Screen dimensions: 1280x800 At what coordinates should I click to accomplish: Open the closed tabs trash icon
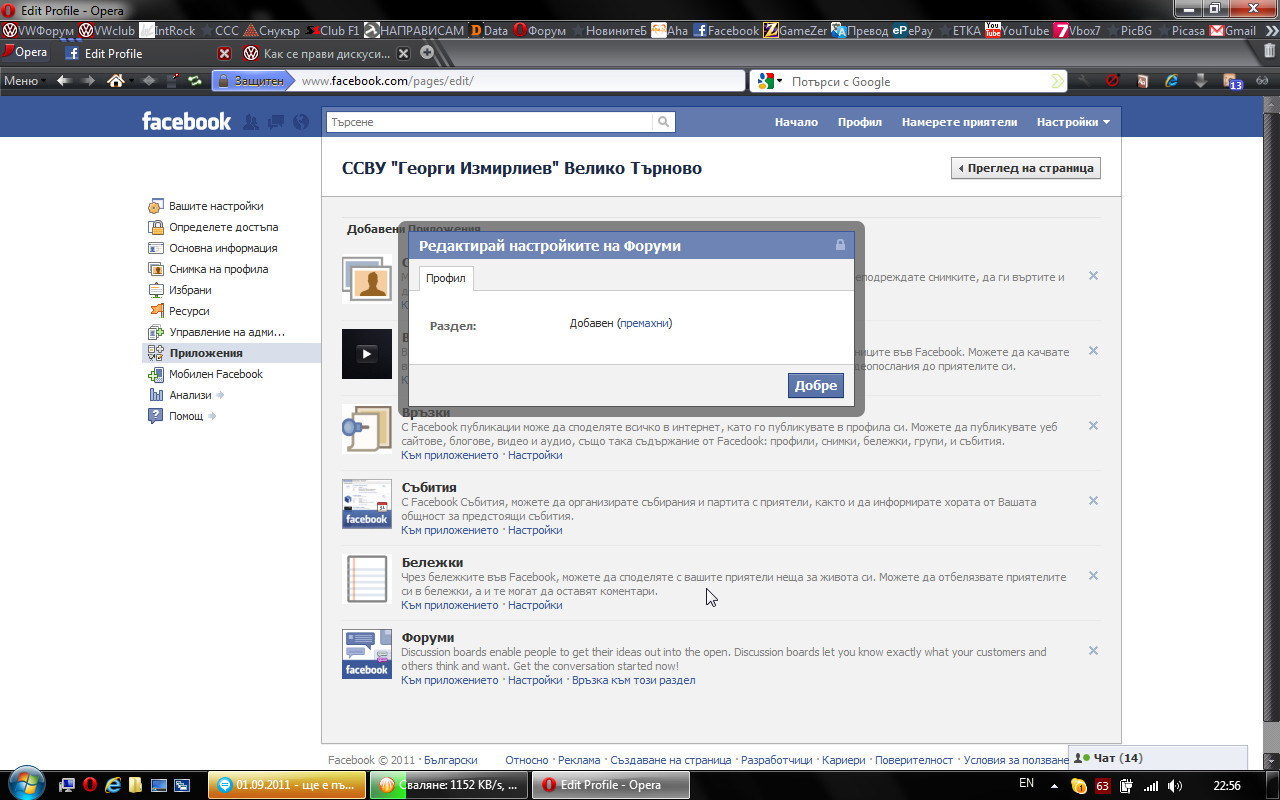pyautogui.click(x=1270, y=52)
